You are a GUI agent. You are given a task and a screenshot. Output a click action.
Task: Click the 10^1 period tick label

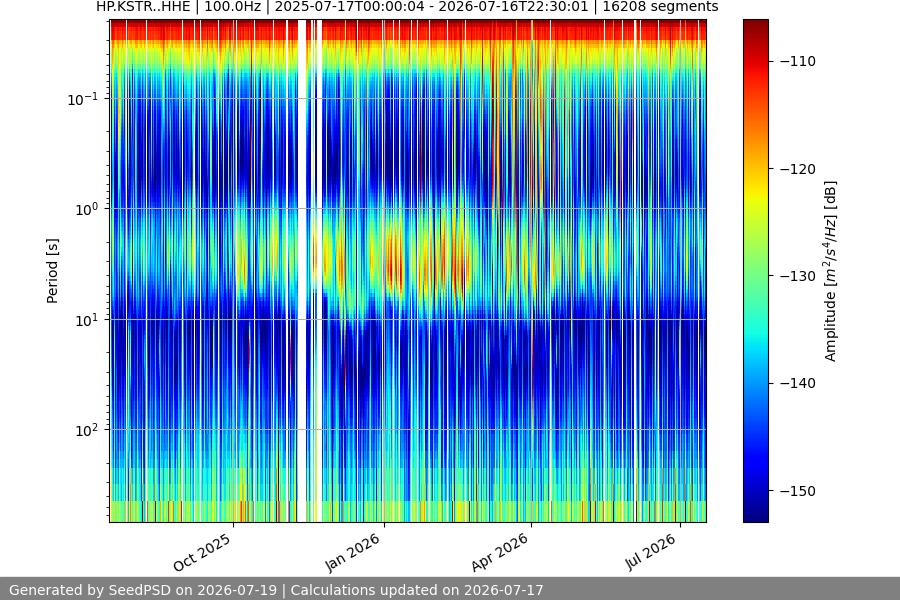(x=87, y=320)
